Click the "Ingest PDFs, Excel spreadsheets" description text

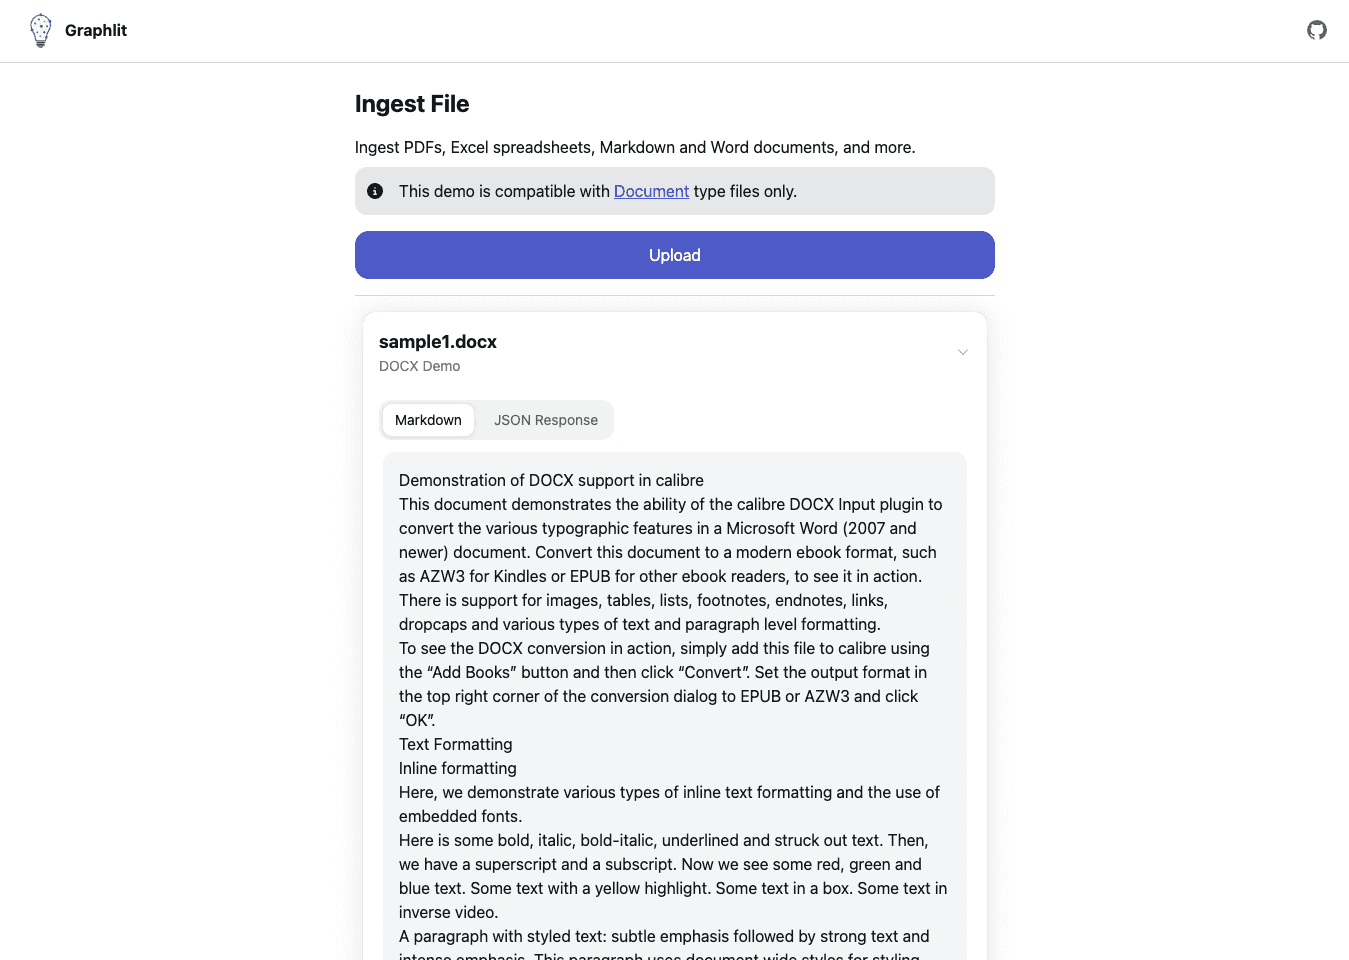point(635,147)
